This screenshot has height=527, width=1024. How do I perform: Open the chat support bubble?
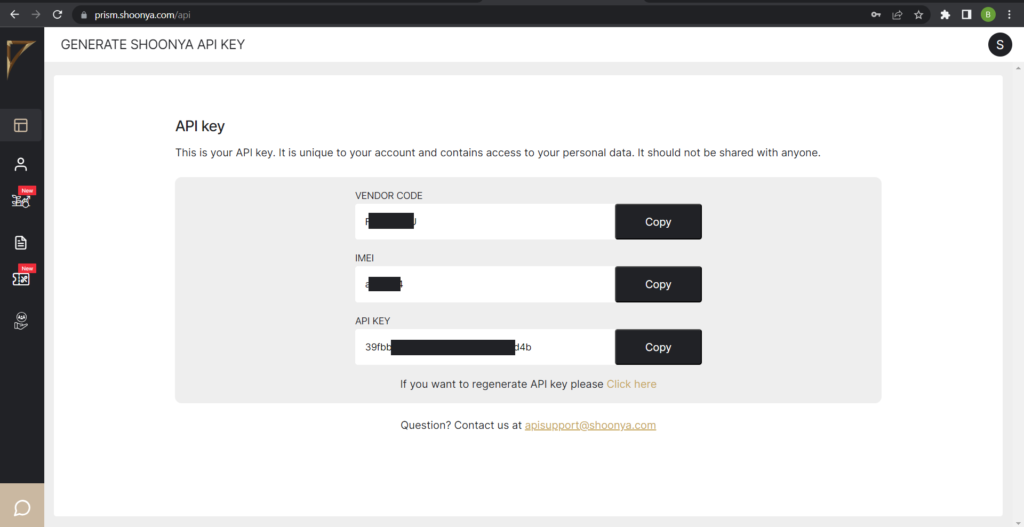pyautogui.click(x=22, y=507)
